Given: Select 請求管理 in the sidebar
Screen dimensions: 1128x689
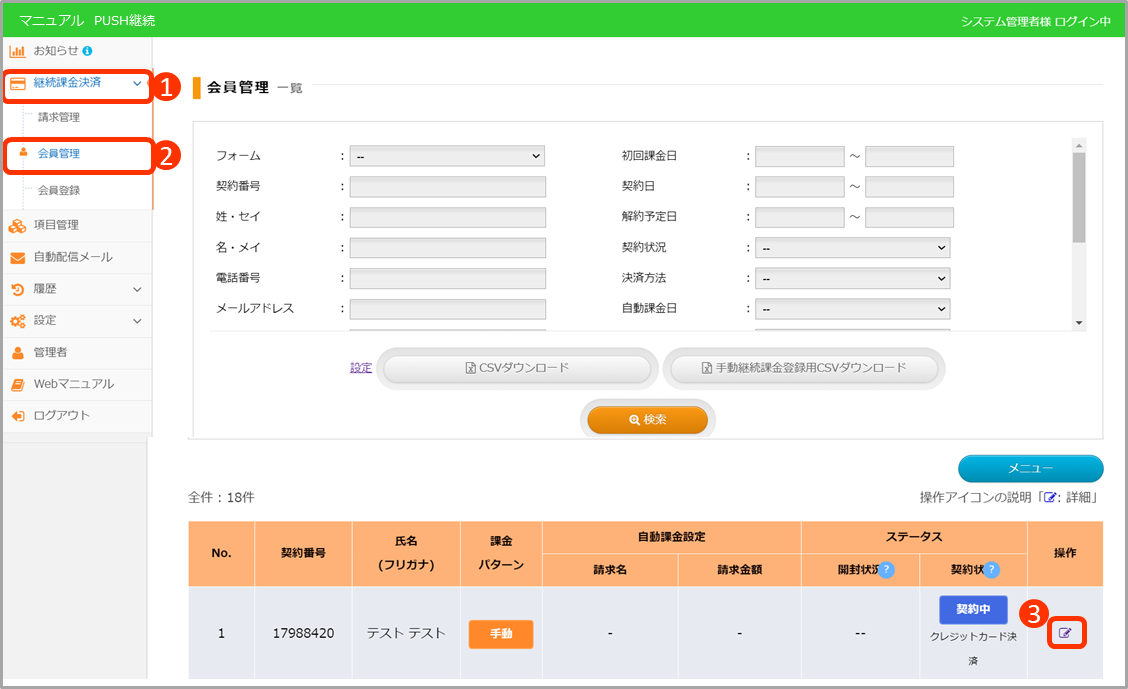Looking at the screenshot, I should [x=59, y=118].
